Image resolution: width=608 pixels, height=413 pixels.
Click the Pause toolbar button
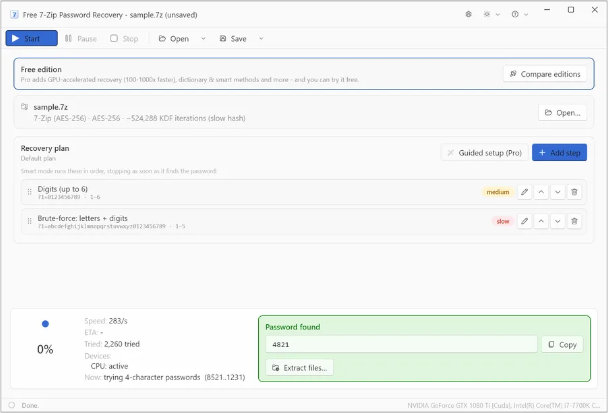[x=81, y=38]
